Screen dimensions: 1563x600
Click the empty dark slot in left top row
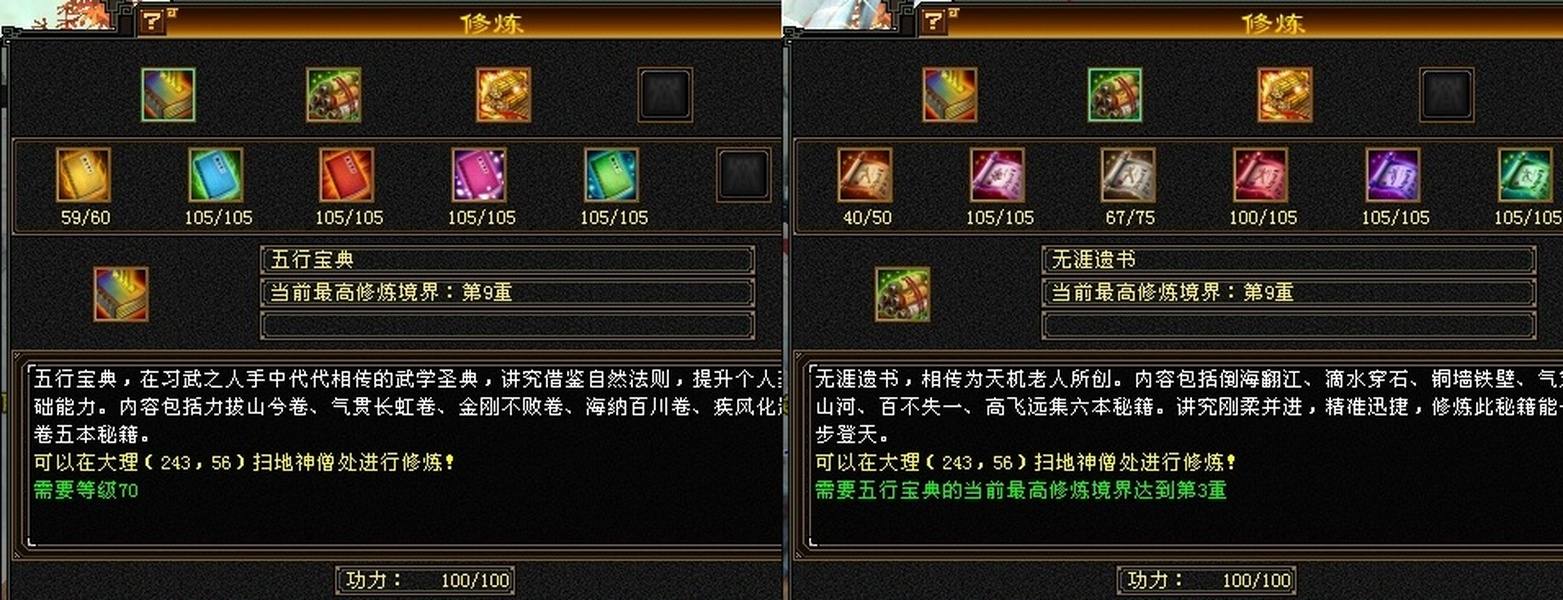tap(665, 95)
